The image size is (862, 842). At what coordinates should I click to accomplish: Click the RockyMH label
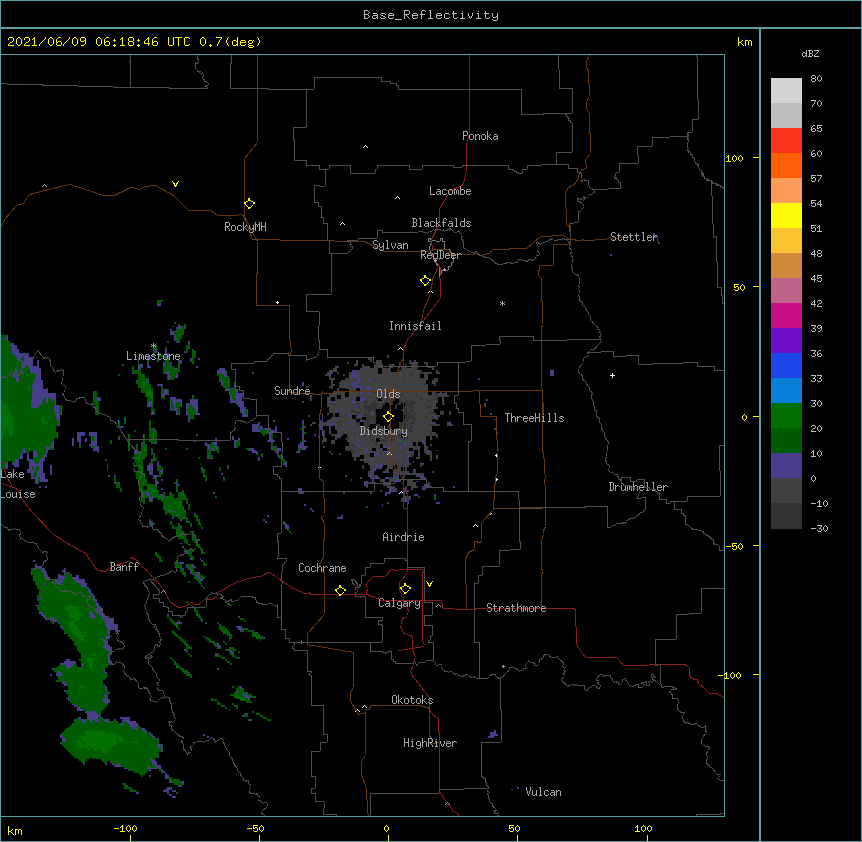click(245, 227)
